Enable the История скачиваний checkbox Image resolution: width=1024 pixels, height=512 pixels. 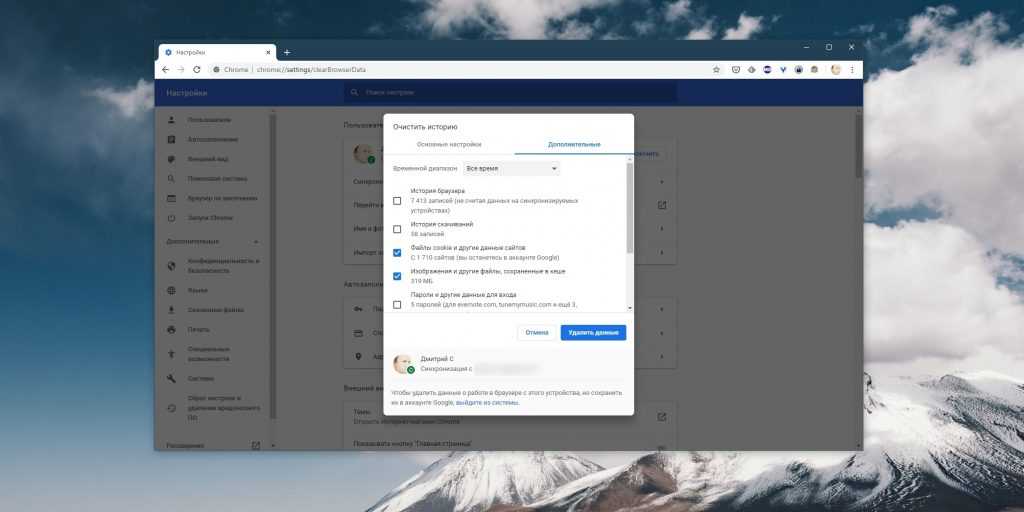(398, 229)
